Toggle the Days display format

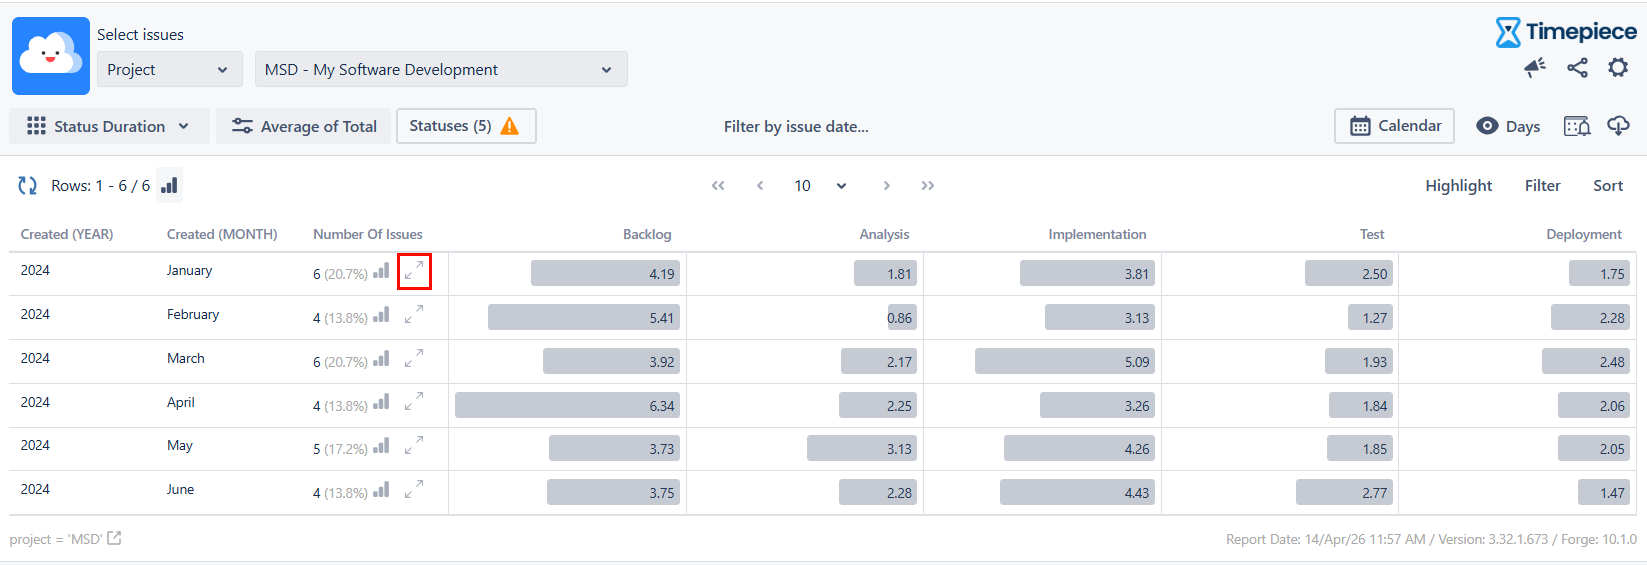pyautogui.click(x=1508, y=126)
